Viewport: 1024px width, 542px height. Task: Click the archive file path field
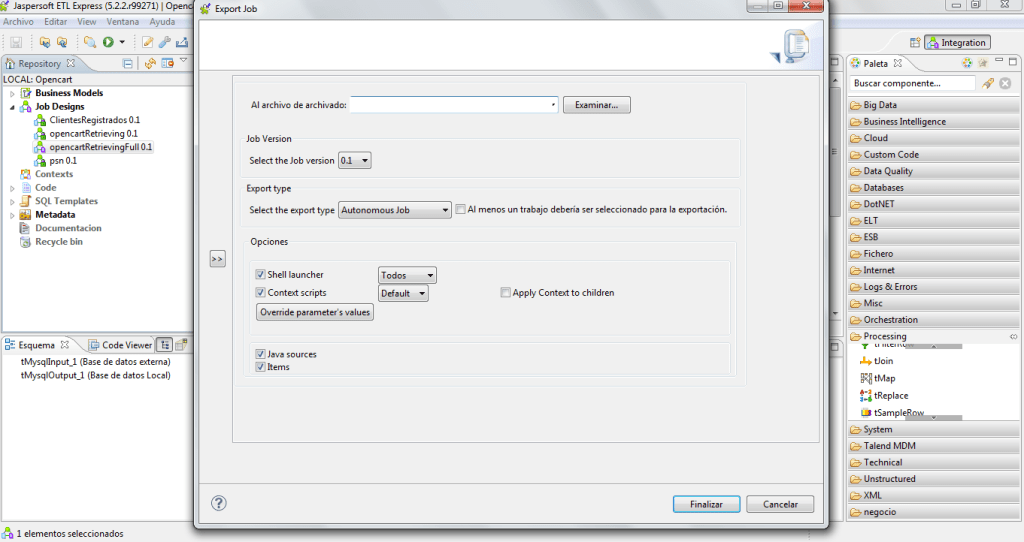click(x=452, y=105)
